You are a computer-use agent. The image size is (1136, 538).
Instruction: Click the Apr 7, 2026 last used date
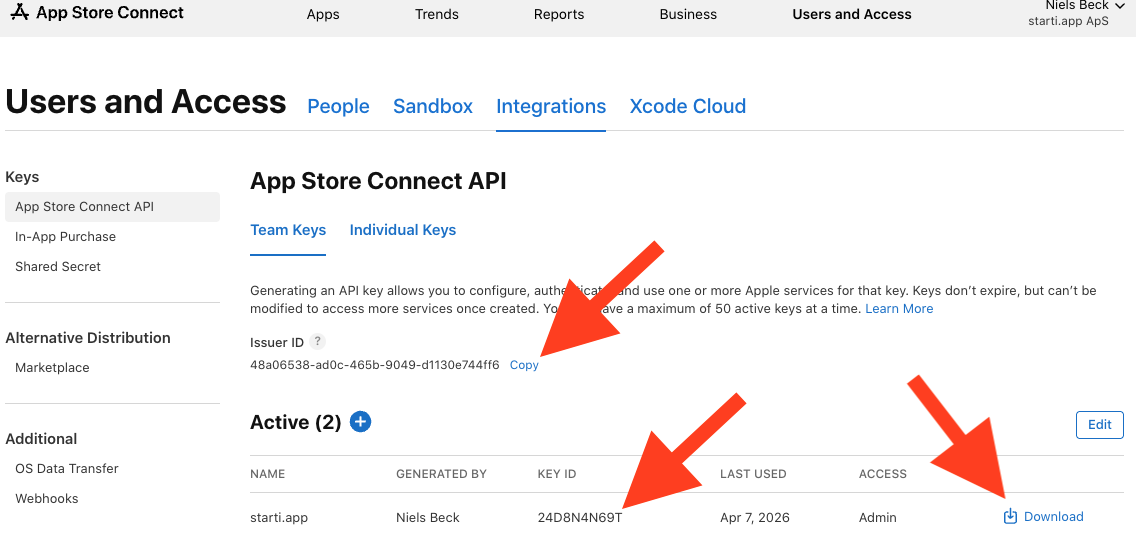click(x=755, y=518)
